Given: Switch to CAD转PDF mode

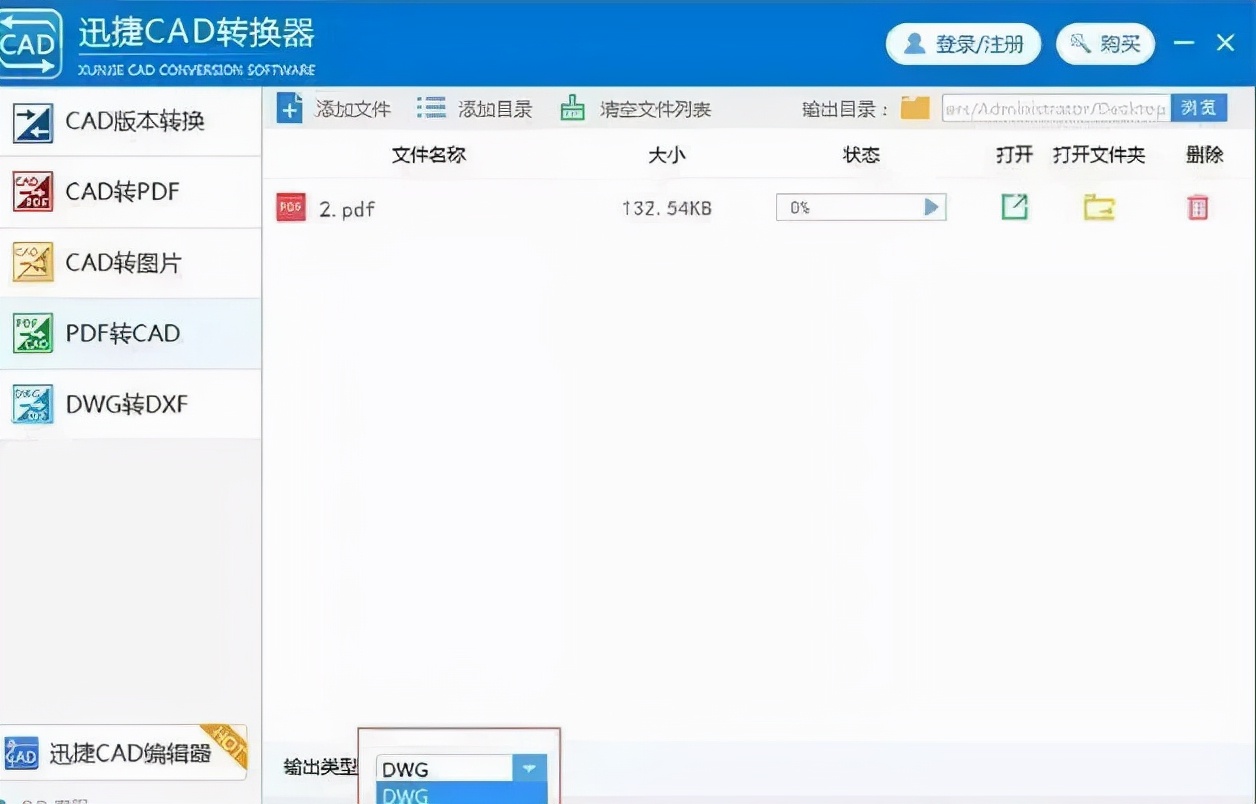Looking at the screenshot, I should click(x=130, y=191).
